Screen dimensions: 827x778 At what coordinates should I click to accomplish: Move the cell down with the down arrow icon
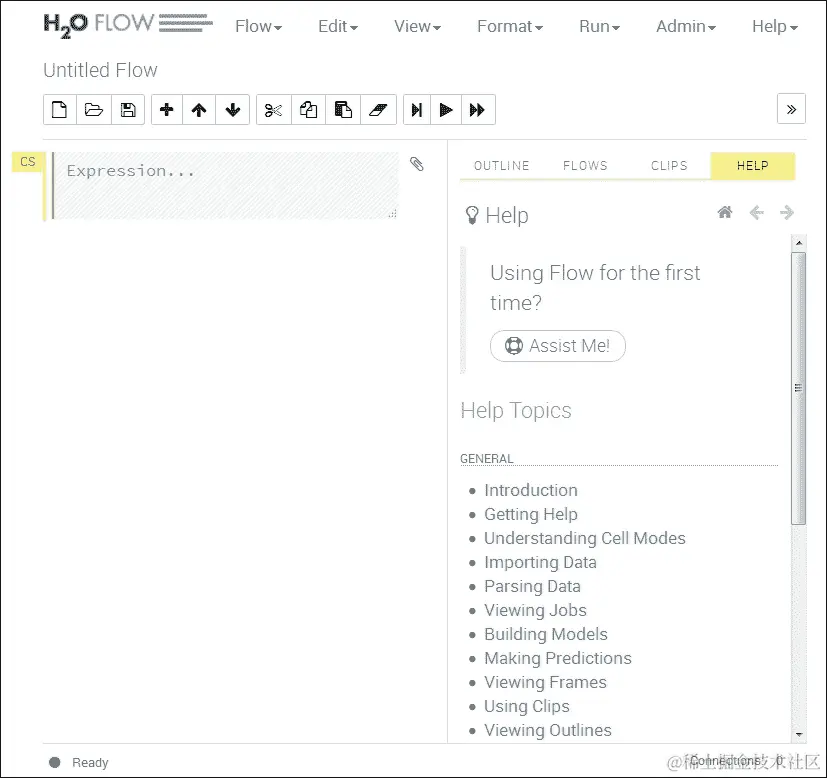pyautogui.click(x=233, y=110)
